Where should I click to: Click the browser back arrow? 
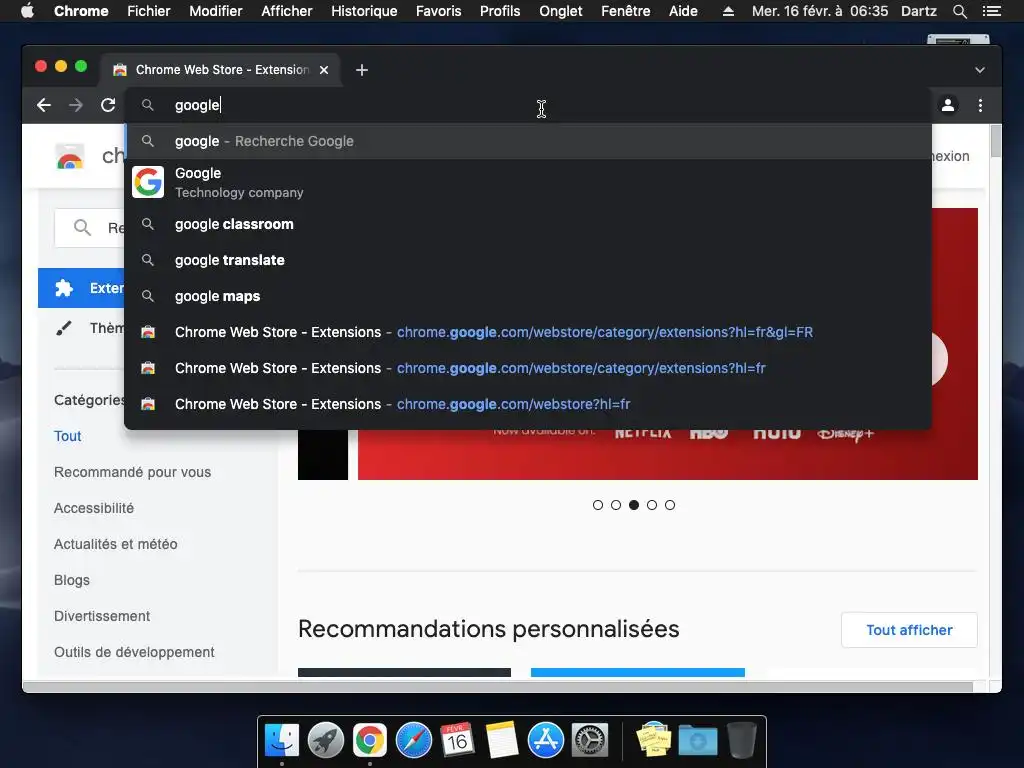click(x=44, y=105)
